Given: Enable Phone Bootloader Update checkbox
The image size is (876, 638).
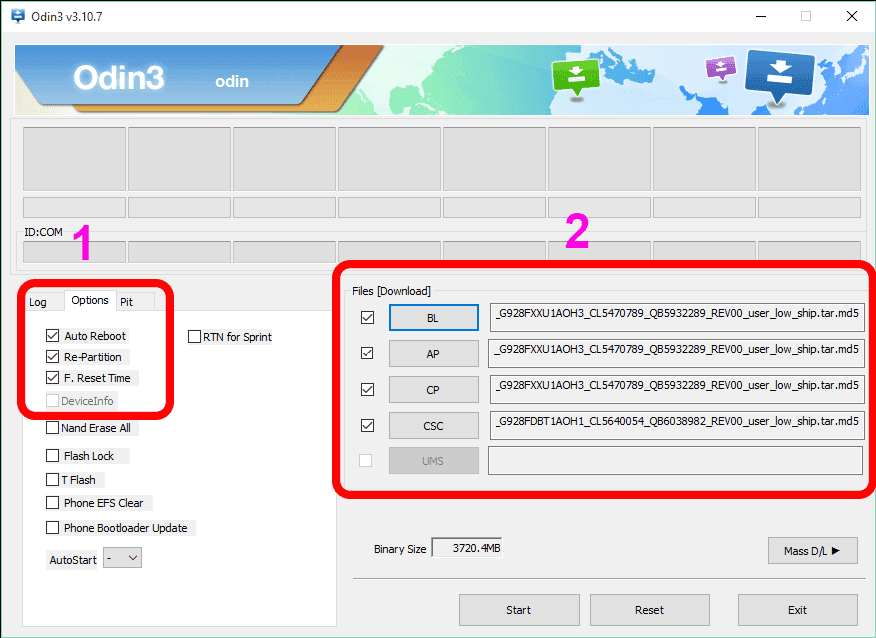Looking at the screenshot, I should 53,527.
